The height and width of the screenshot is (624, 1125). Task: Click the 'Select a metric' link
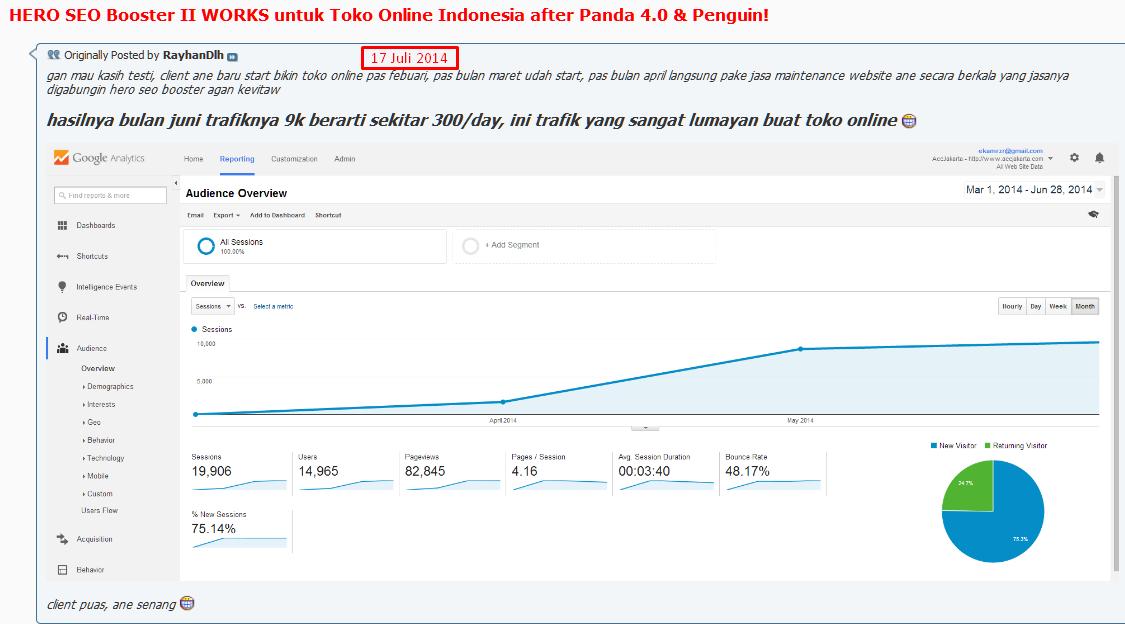pyautogui.click(x=273, y=306)
